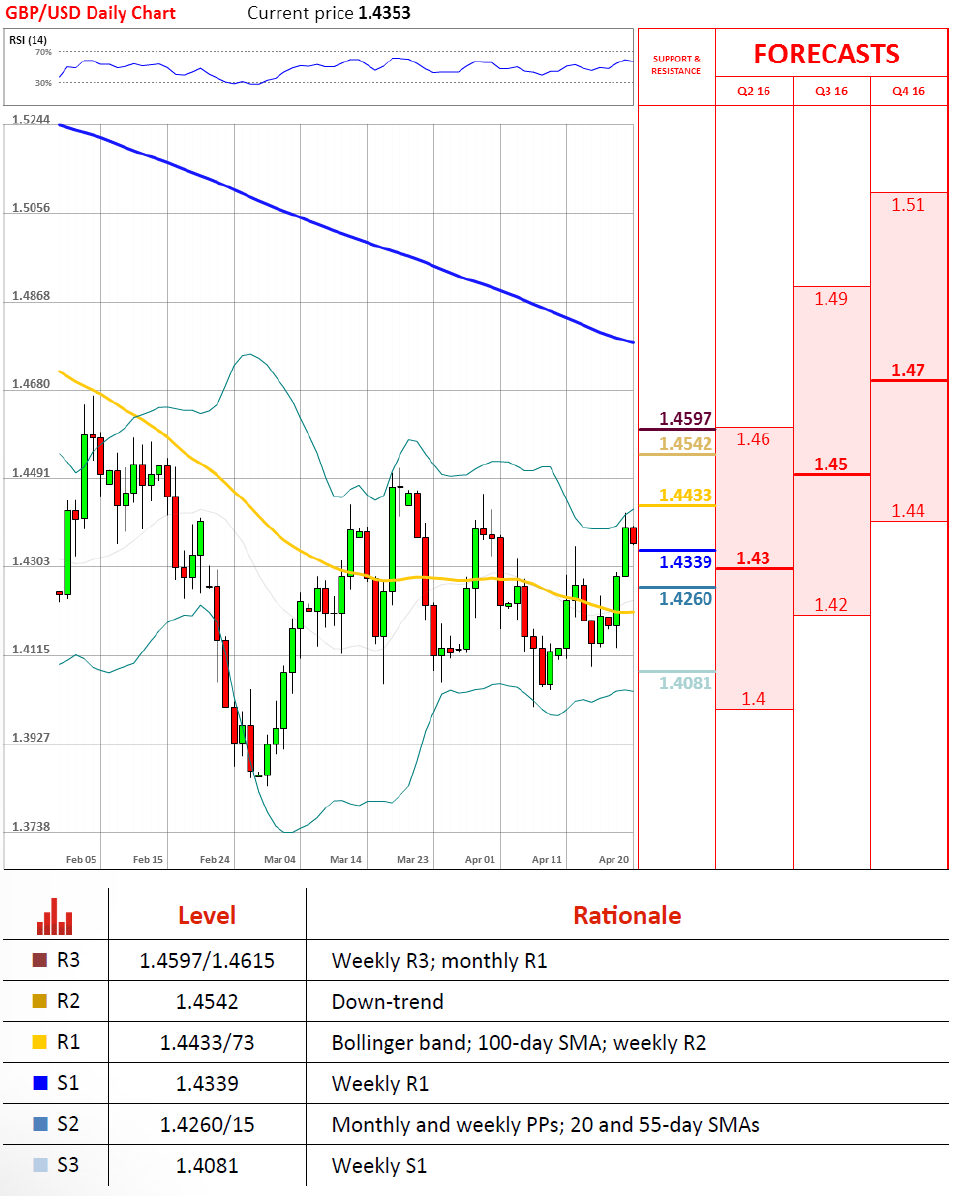Click rationale 'Bollinger band; 100-day SMA; weekly R2'
The height and width of the screenshot is (1196, 953).
tap(519, 1043)
